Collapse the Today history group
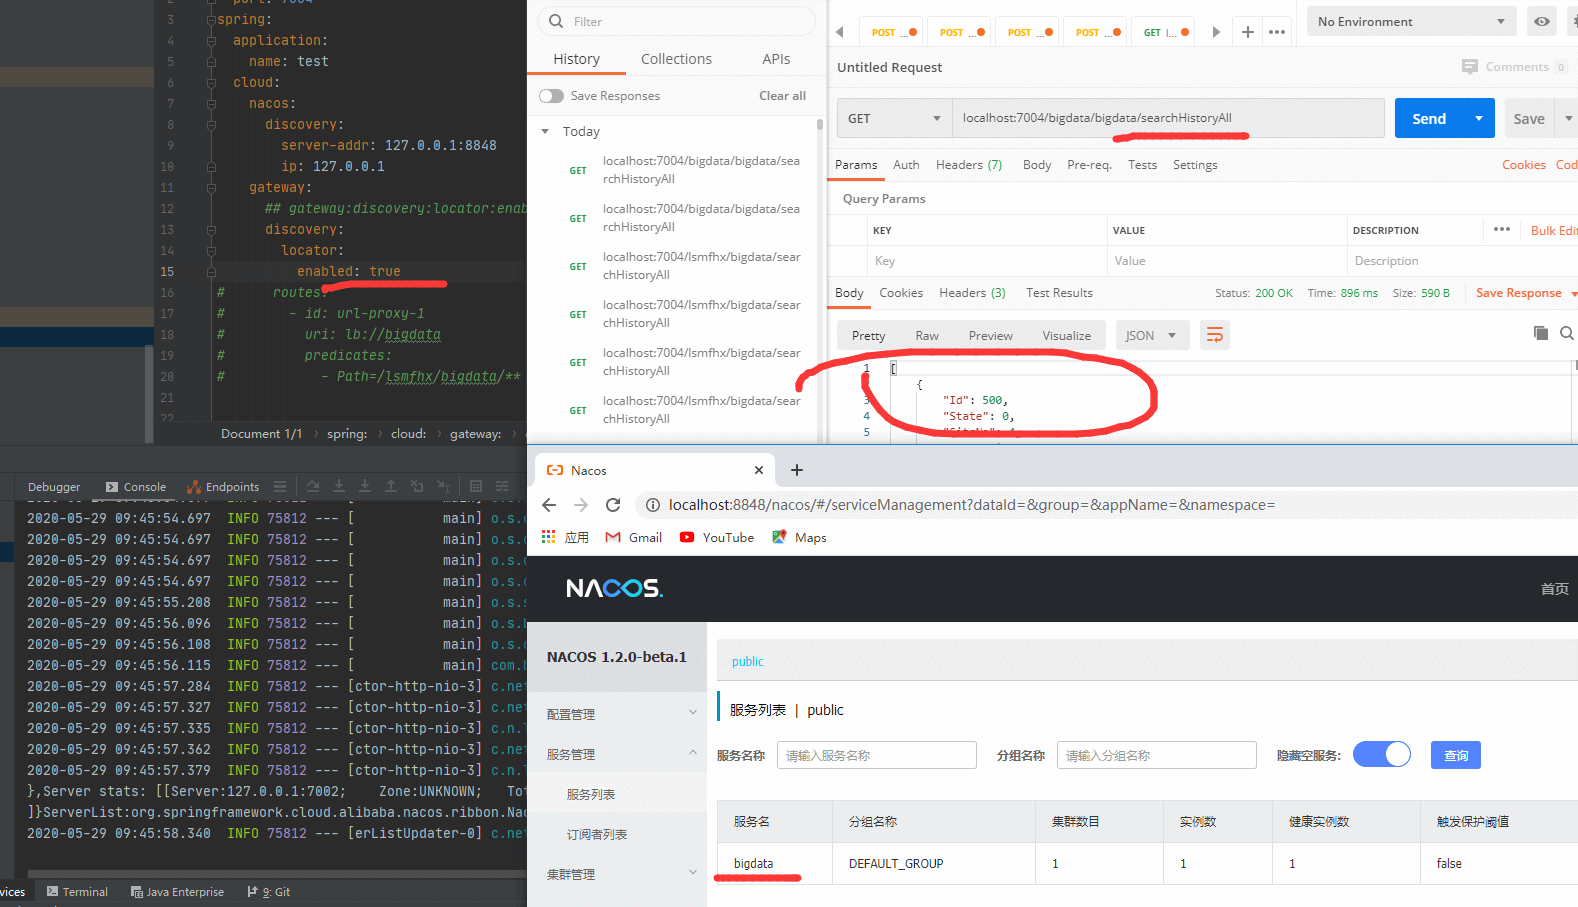Image resolution: width=1578 pixels, height=907 pixels. pyautogui.click(x=545, y=131)
